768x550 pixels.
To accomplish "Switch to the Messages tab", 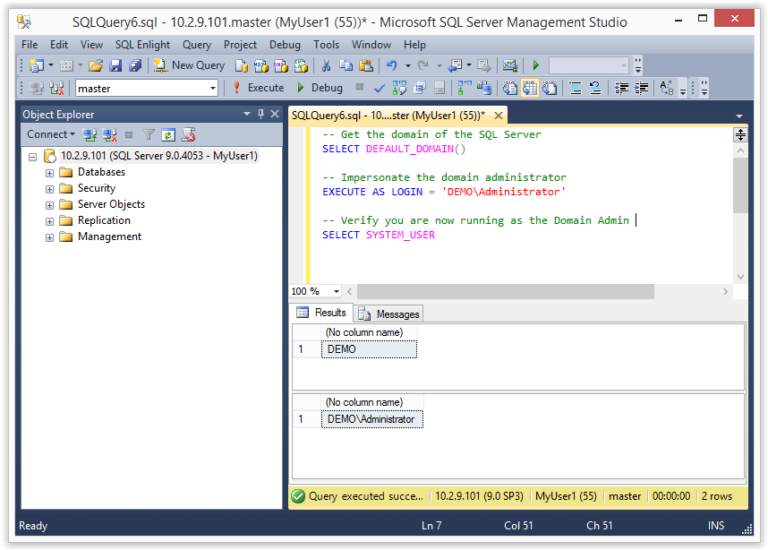I will [x=390, y=314].
